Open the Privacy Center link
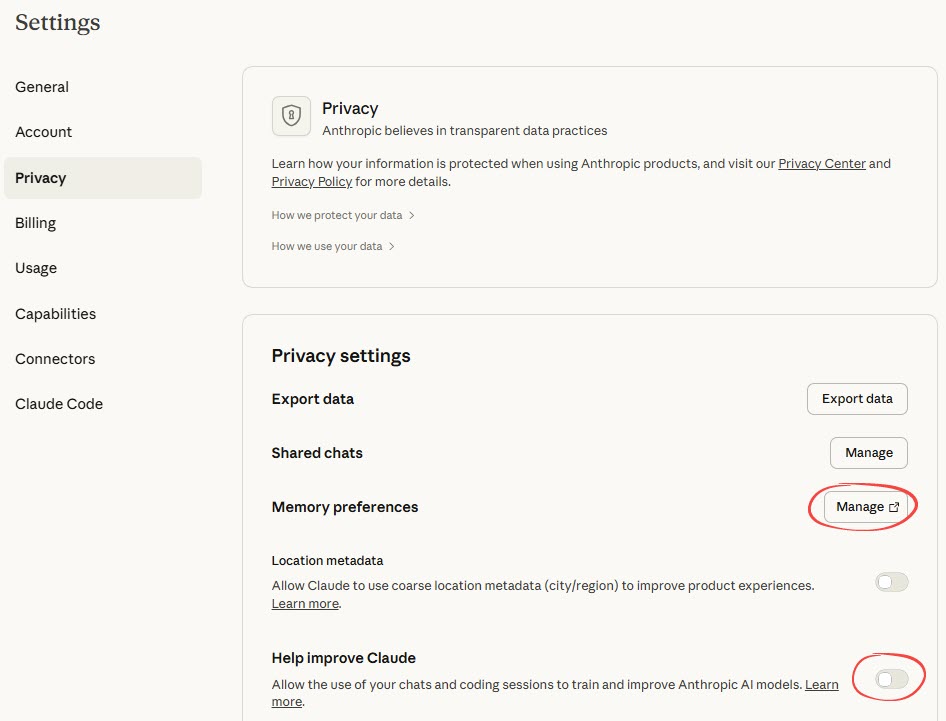 tap(822, 163)
